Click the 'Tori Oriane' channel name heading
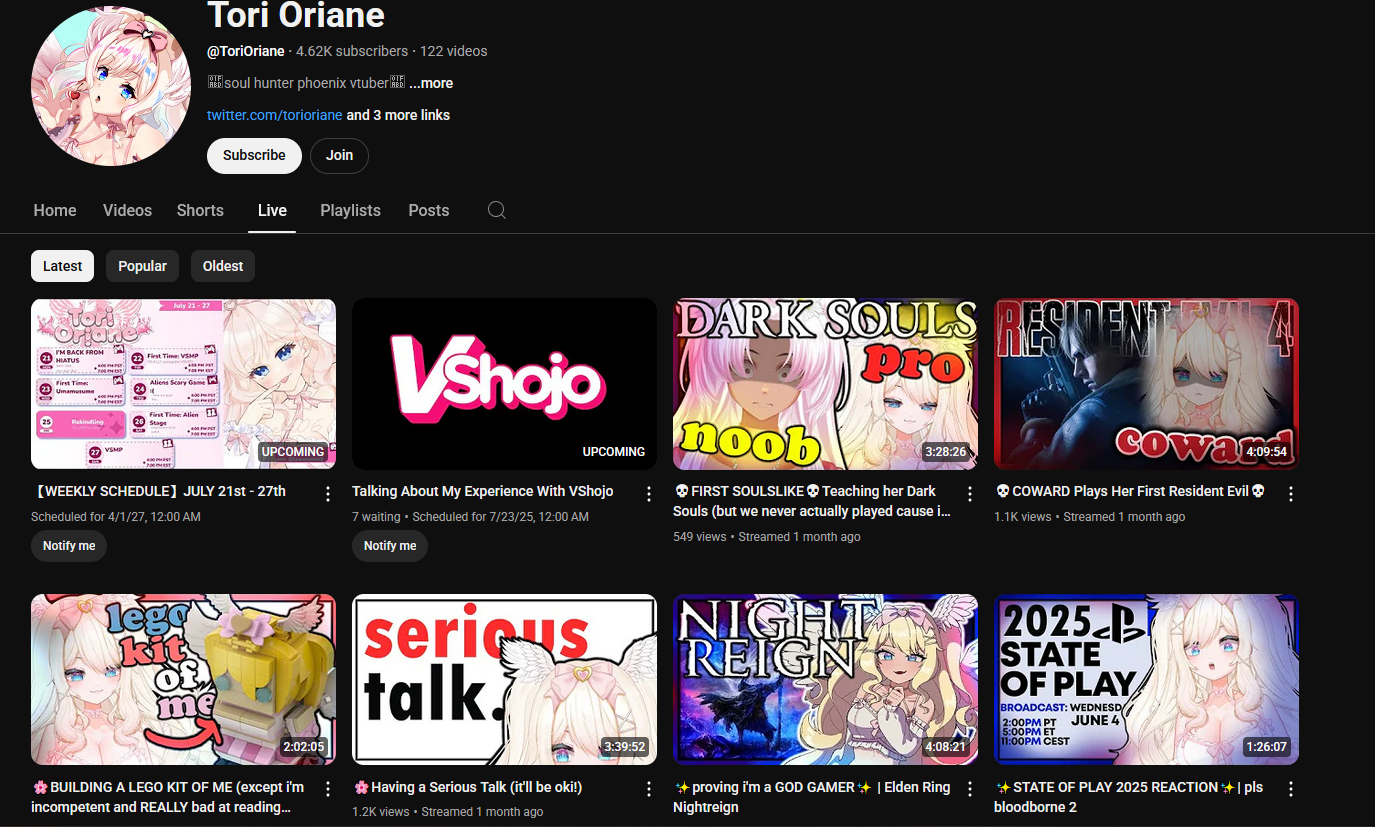The height and width of the screenshot is (827, 1375). click(296, 15)
